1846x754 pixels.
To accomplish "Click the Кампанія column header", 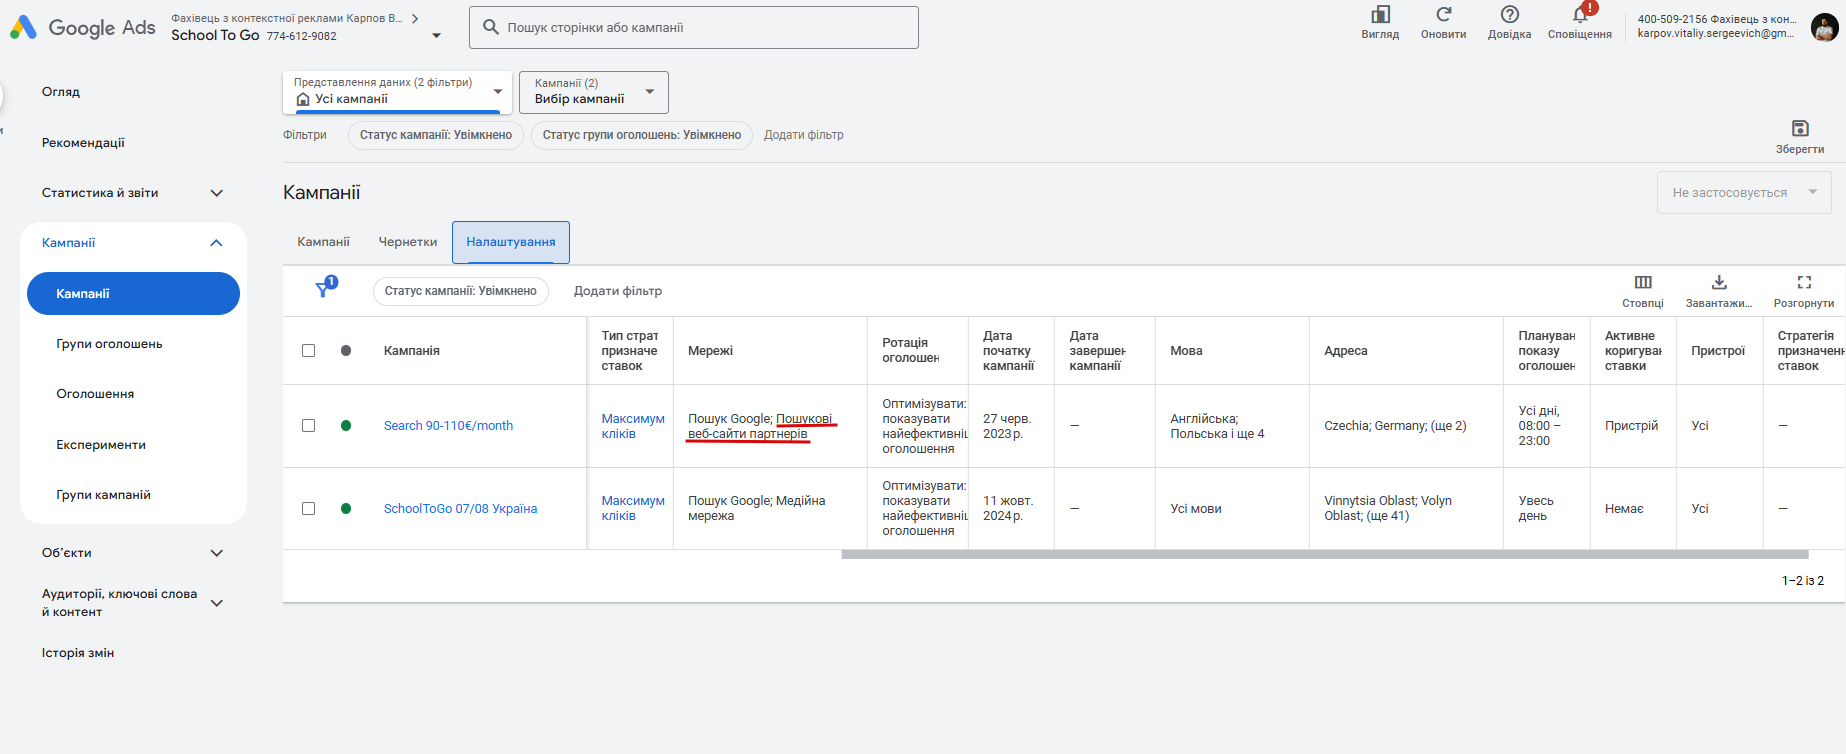I will pyautogui.click(x=412, y=351).
